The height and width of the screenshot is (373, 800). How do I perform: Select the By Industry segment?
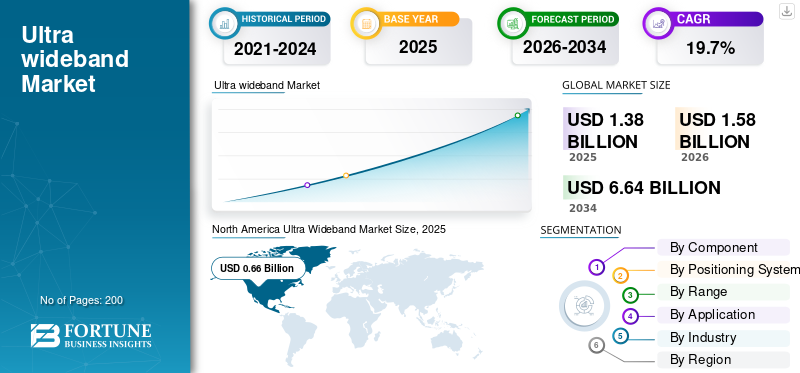coord(723,337)
